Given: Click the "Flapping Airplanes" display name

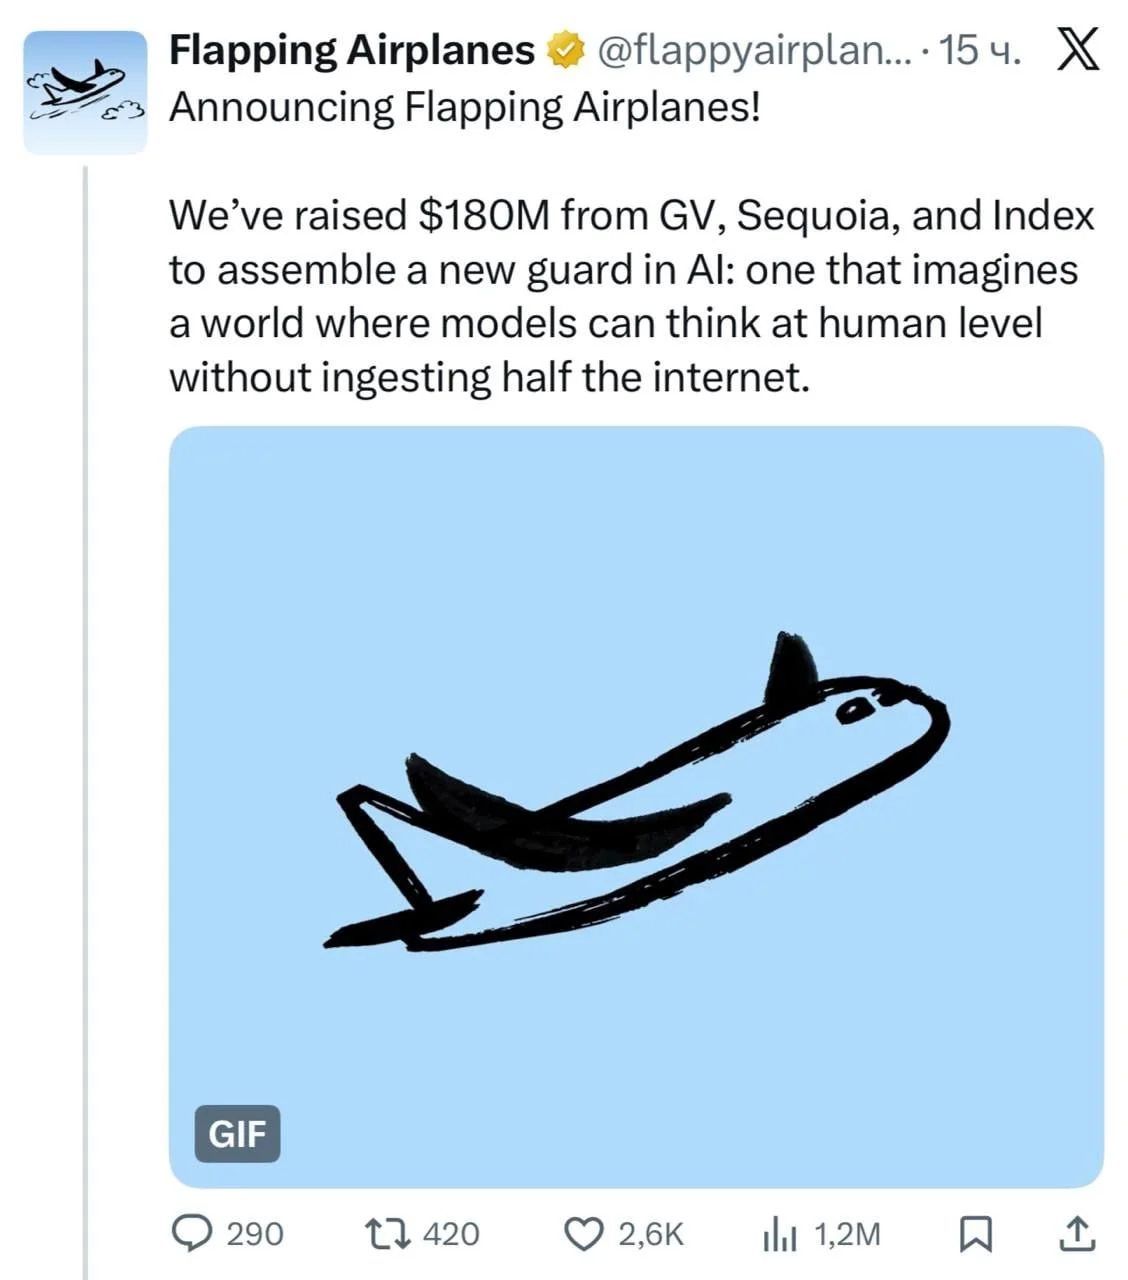Looking at the screenshot, I should pyautogui.click(x=351, y=50).
